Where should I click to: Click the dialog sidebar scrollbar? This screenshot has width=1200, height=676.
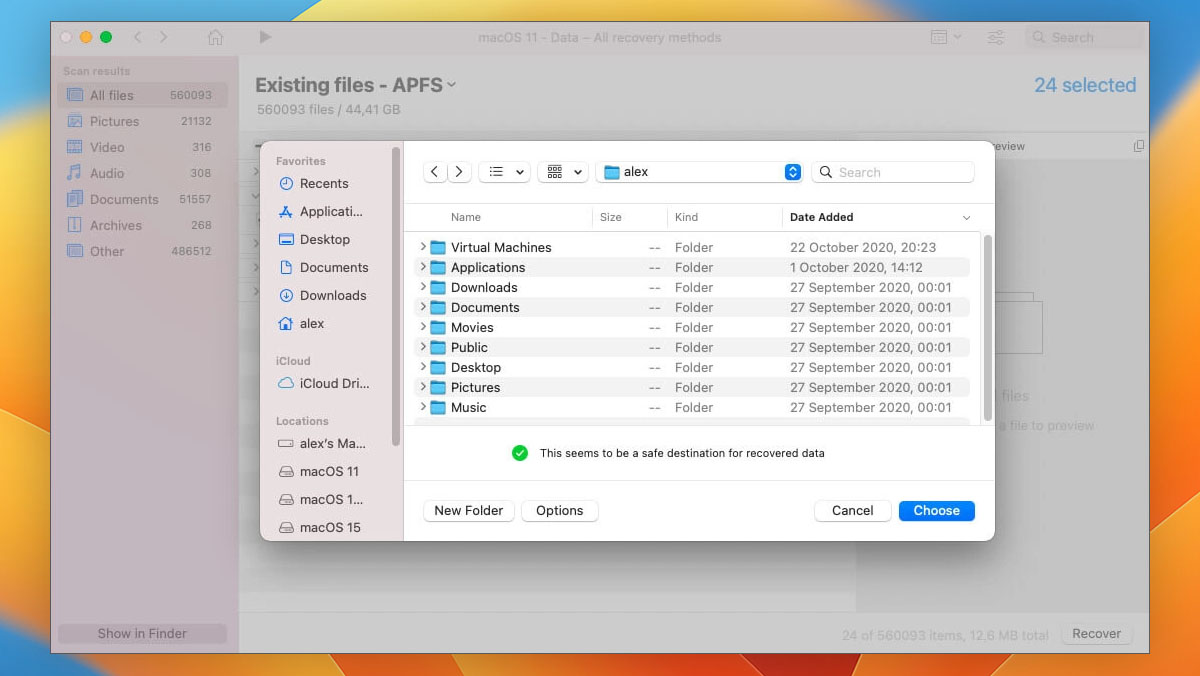pyautogui.click(x=396, y=295)
